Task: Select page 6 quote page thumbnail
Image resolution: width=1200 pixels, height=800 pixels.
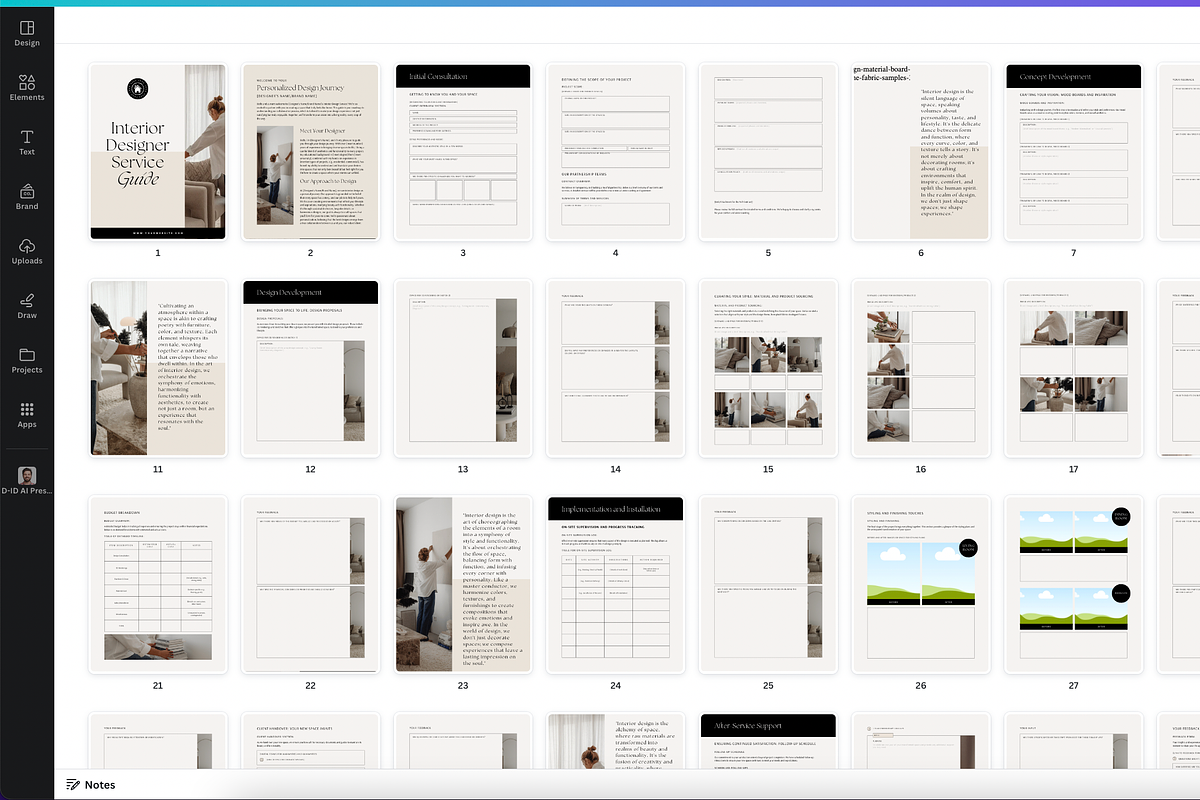Action: (x=920, y=152)
